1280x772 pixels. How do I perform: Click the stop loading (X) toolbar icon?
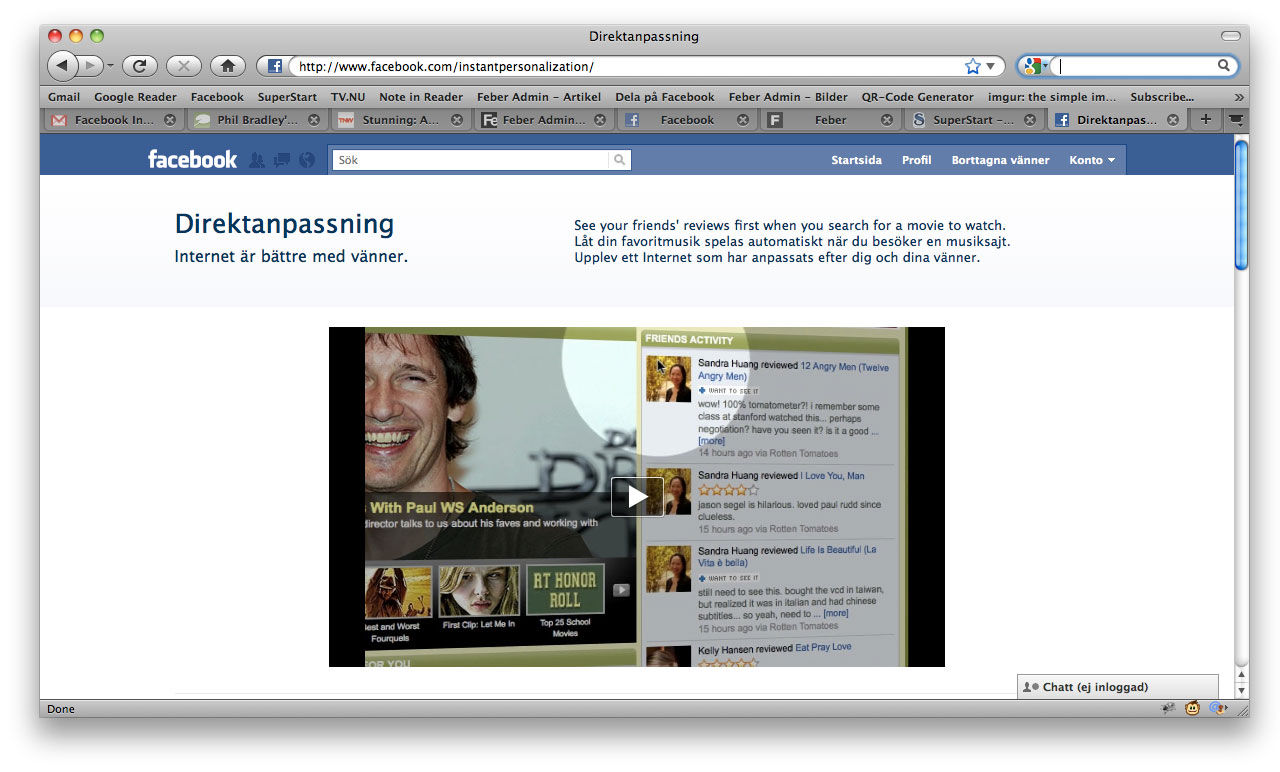[x=183, y=66]
